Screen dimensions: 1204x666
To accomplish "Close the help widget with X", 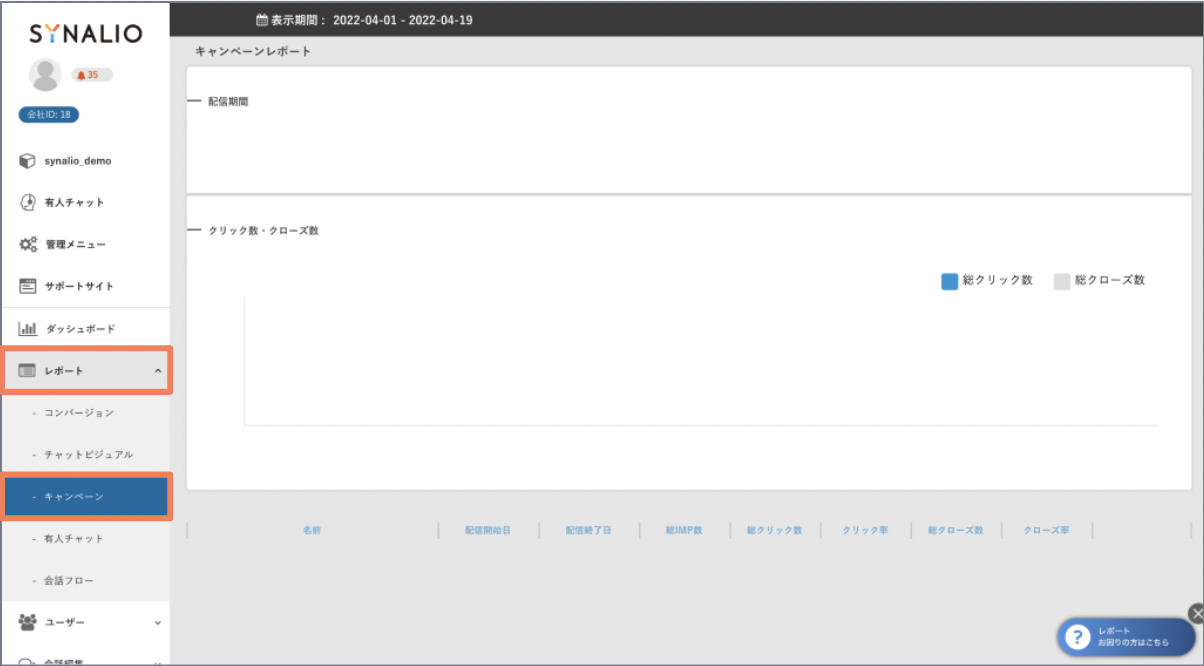I will 1196,613.
